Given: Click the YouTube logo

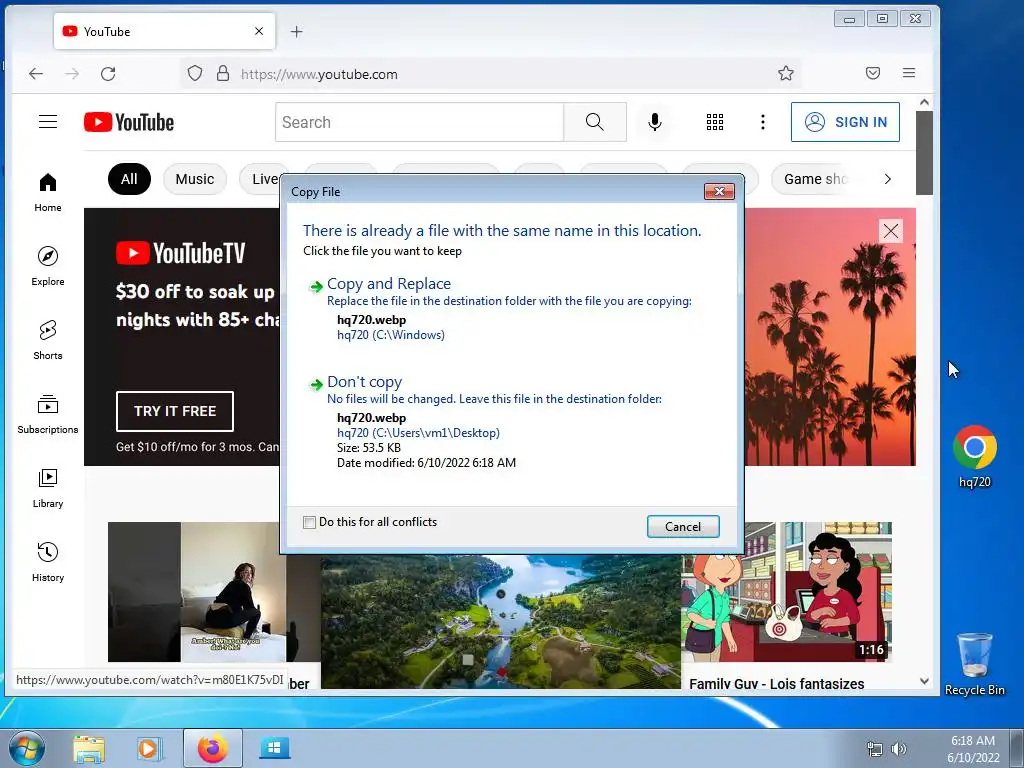Looking at the screenshot, I should click(129, 122).
